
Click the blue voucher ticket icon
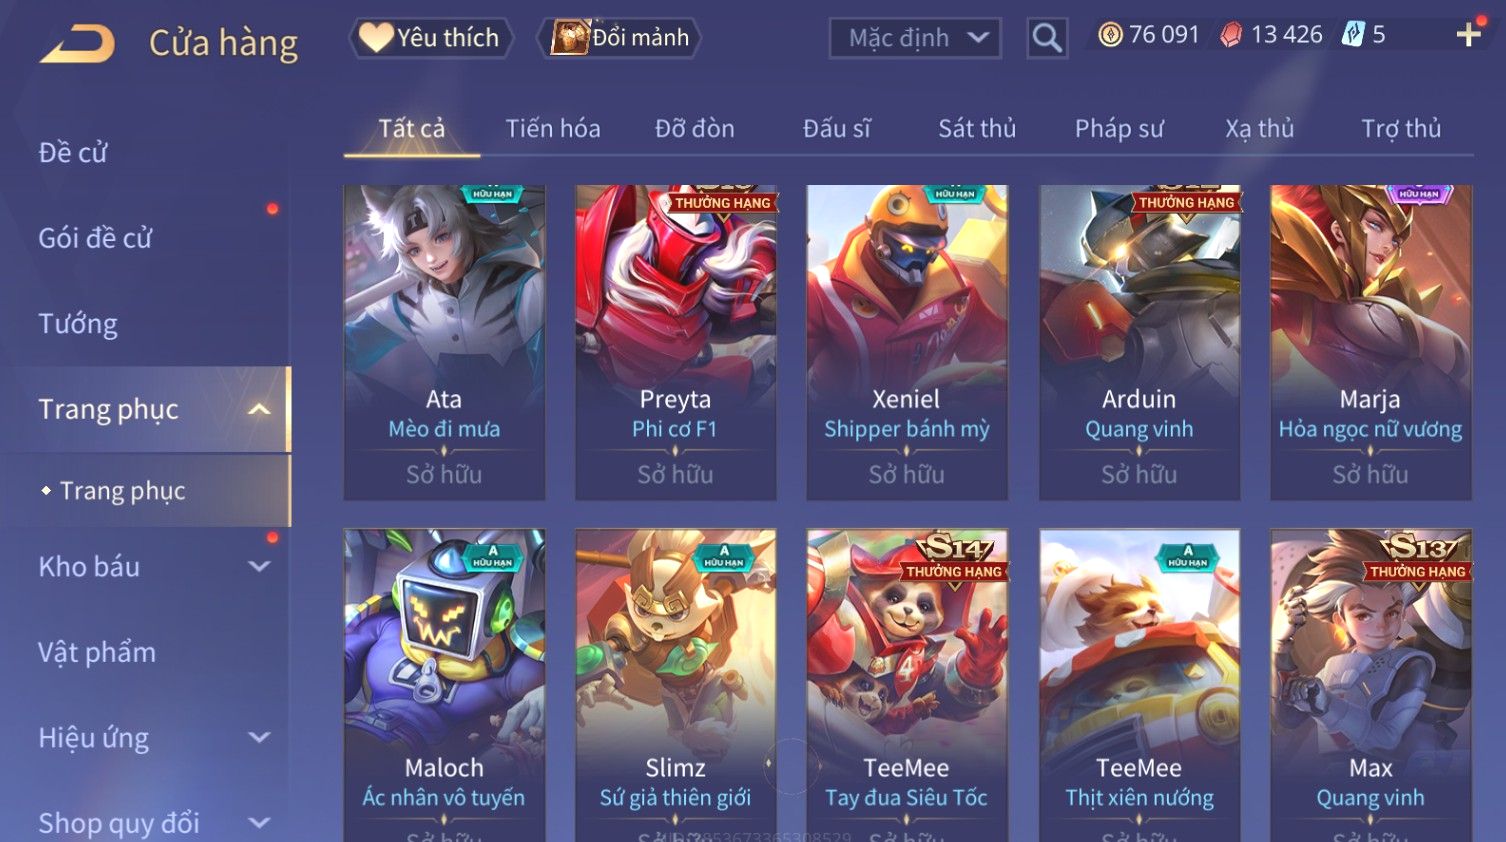1353,35
